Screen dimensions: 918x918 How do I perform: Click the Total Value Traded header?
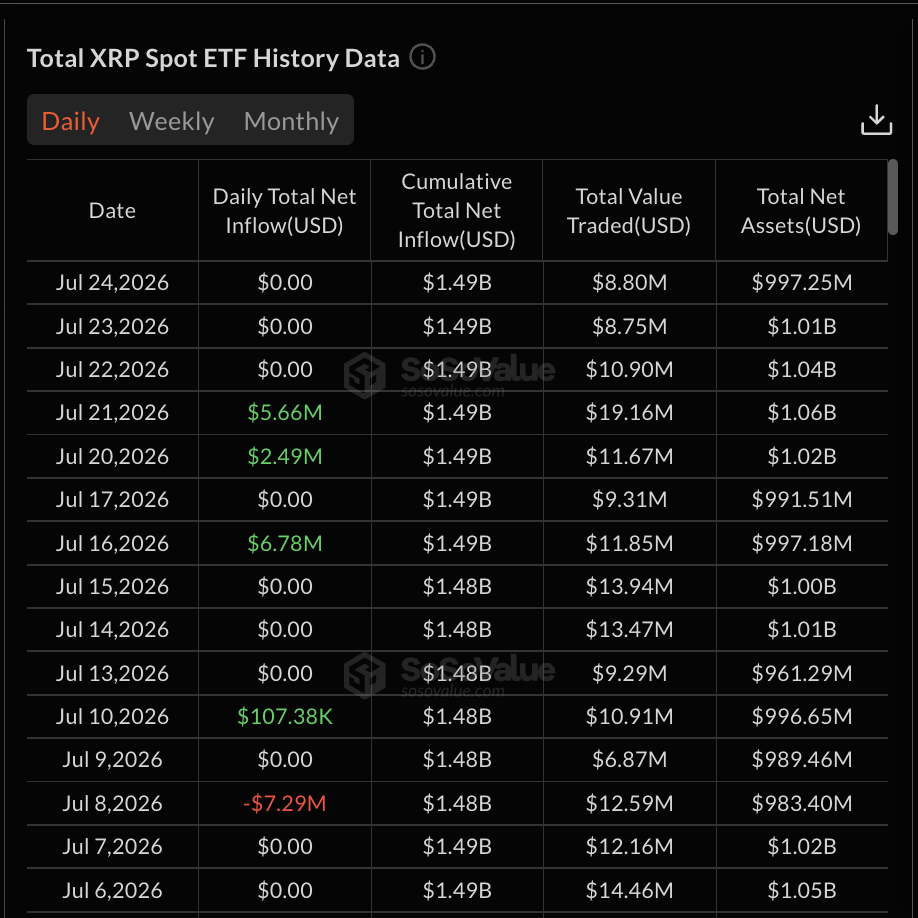629,211
